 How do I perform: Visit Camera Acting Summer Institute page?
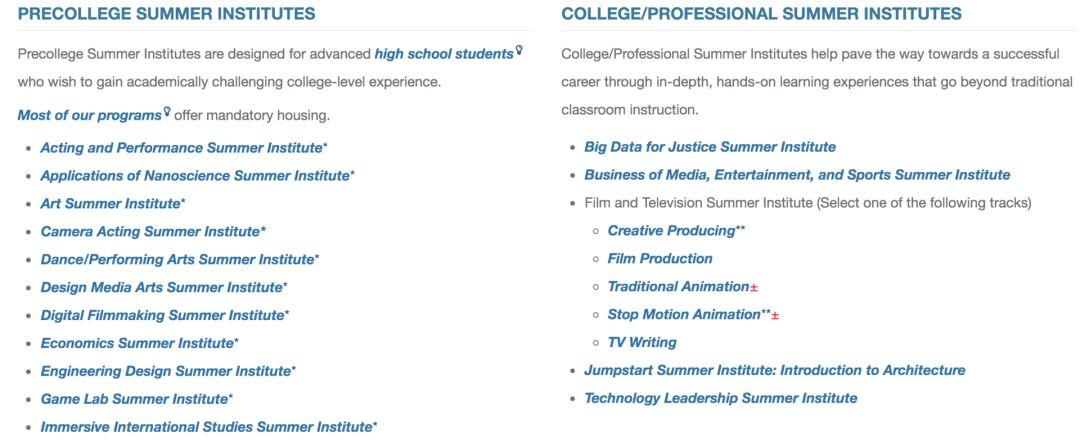[x=150, y=232]
